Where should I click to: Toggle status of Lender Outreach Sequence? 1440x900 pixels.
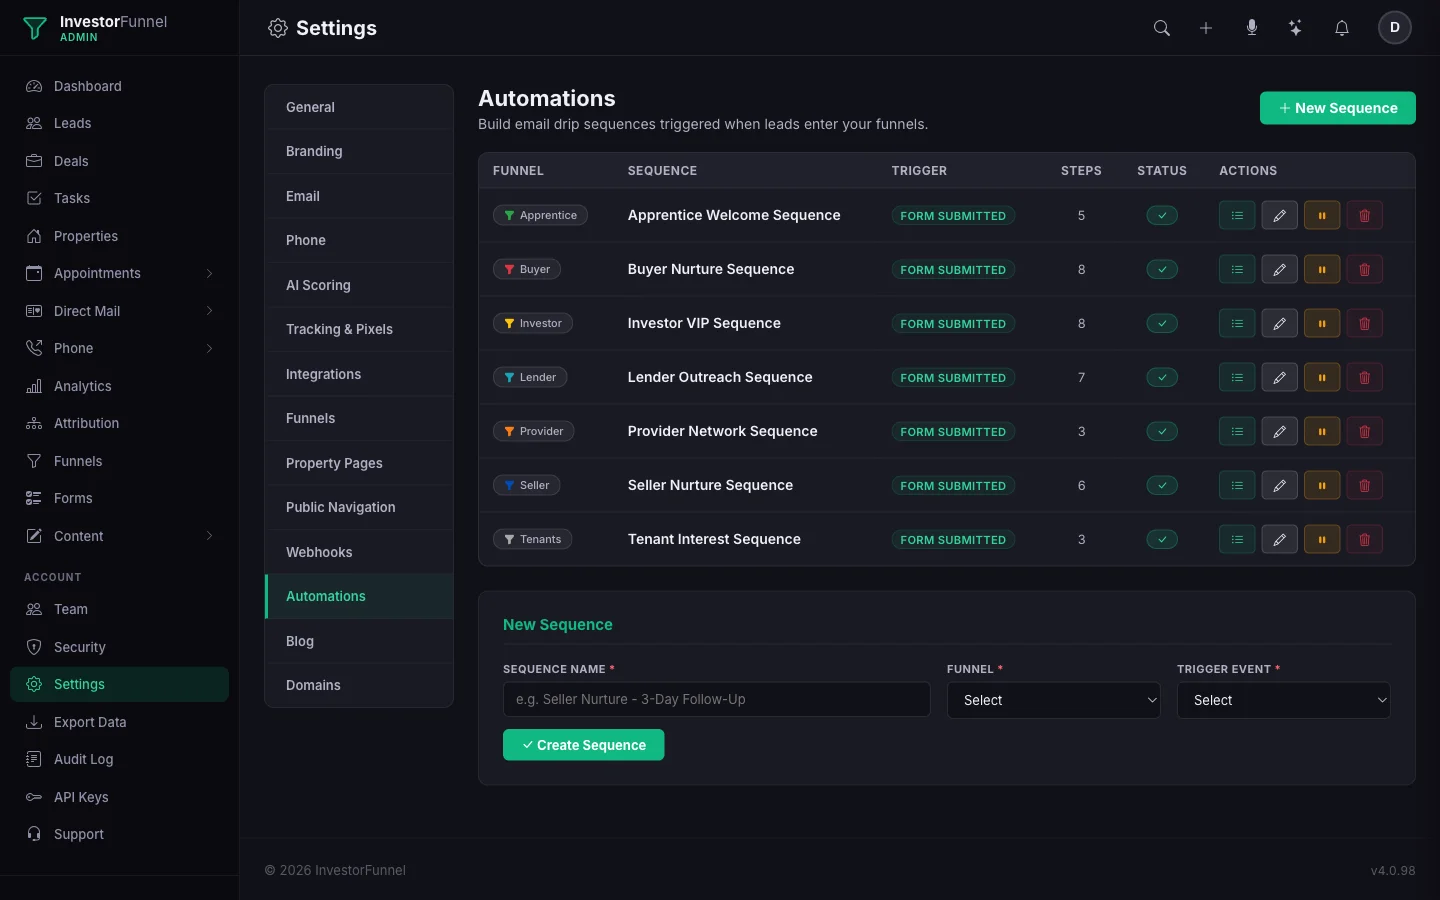1162,378
